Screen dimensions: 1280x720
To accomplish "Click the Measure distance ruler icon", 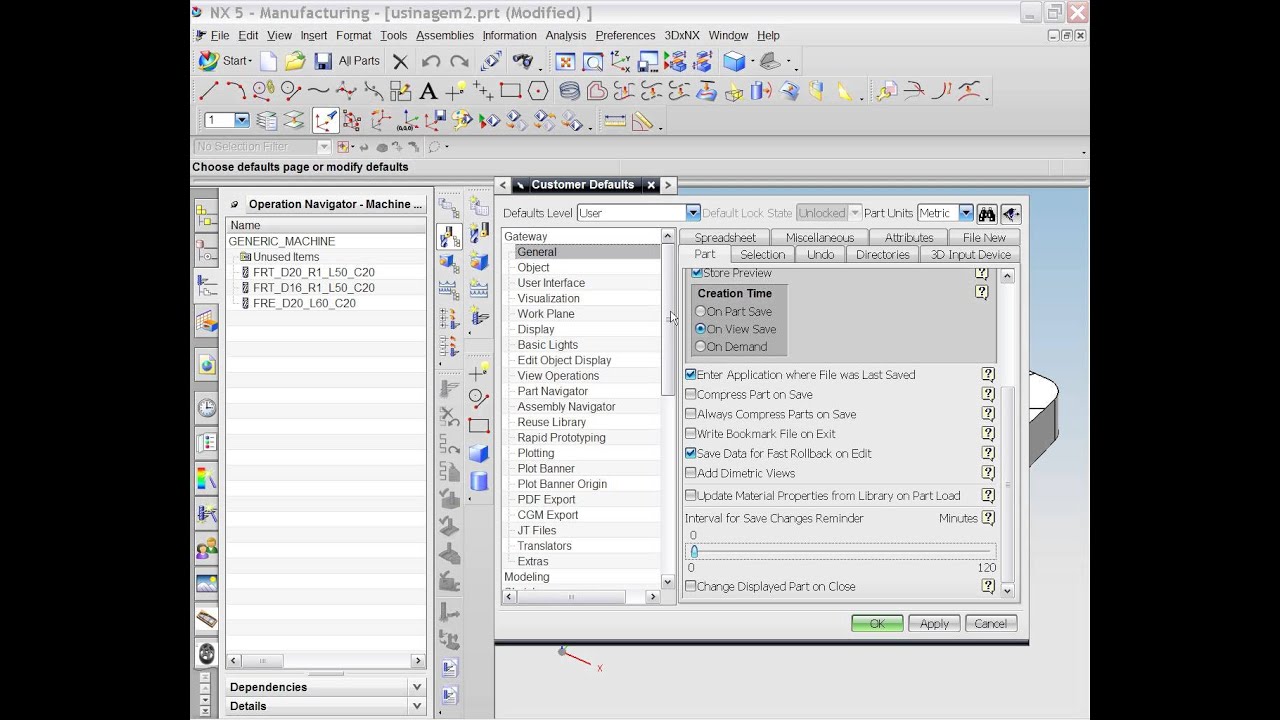I will coord(615,122).
